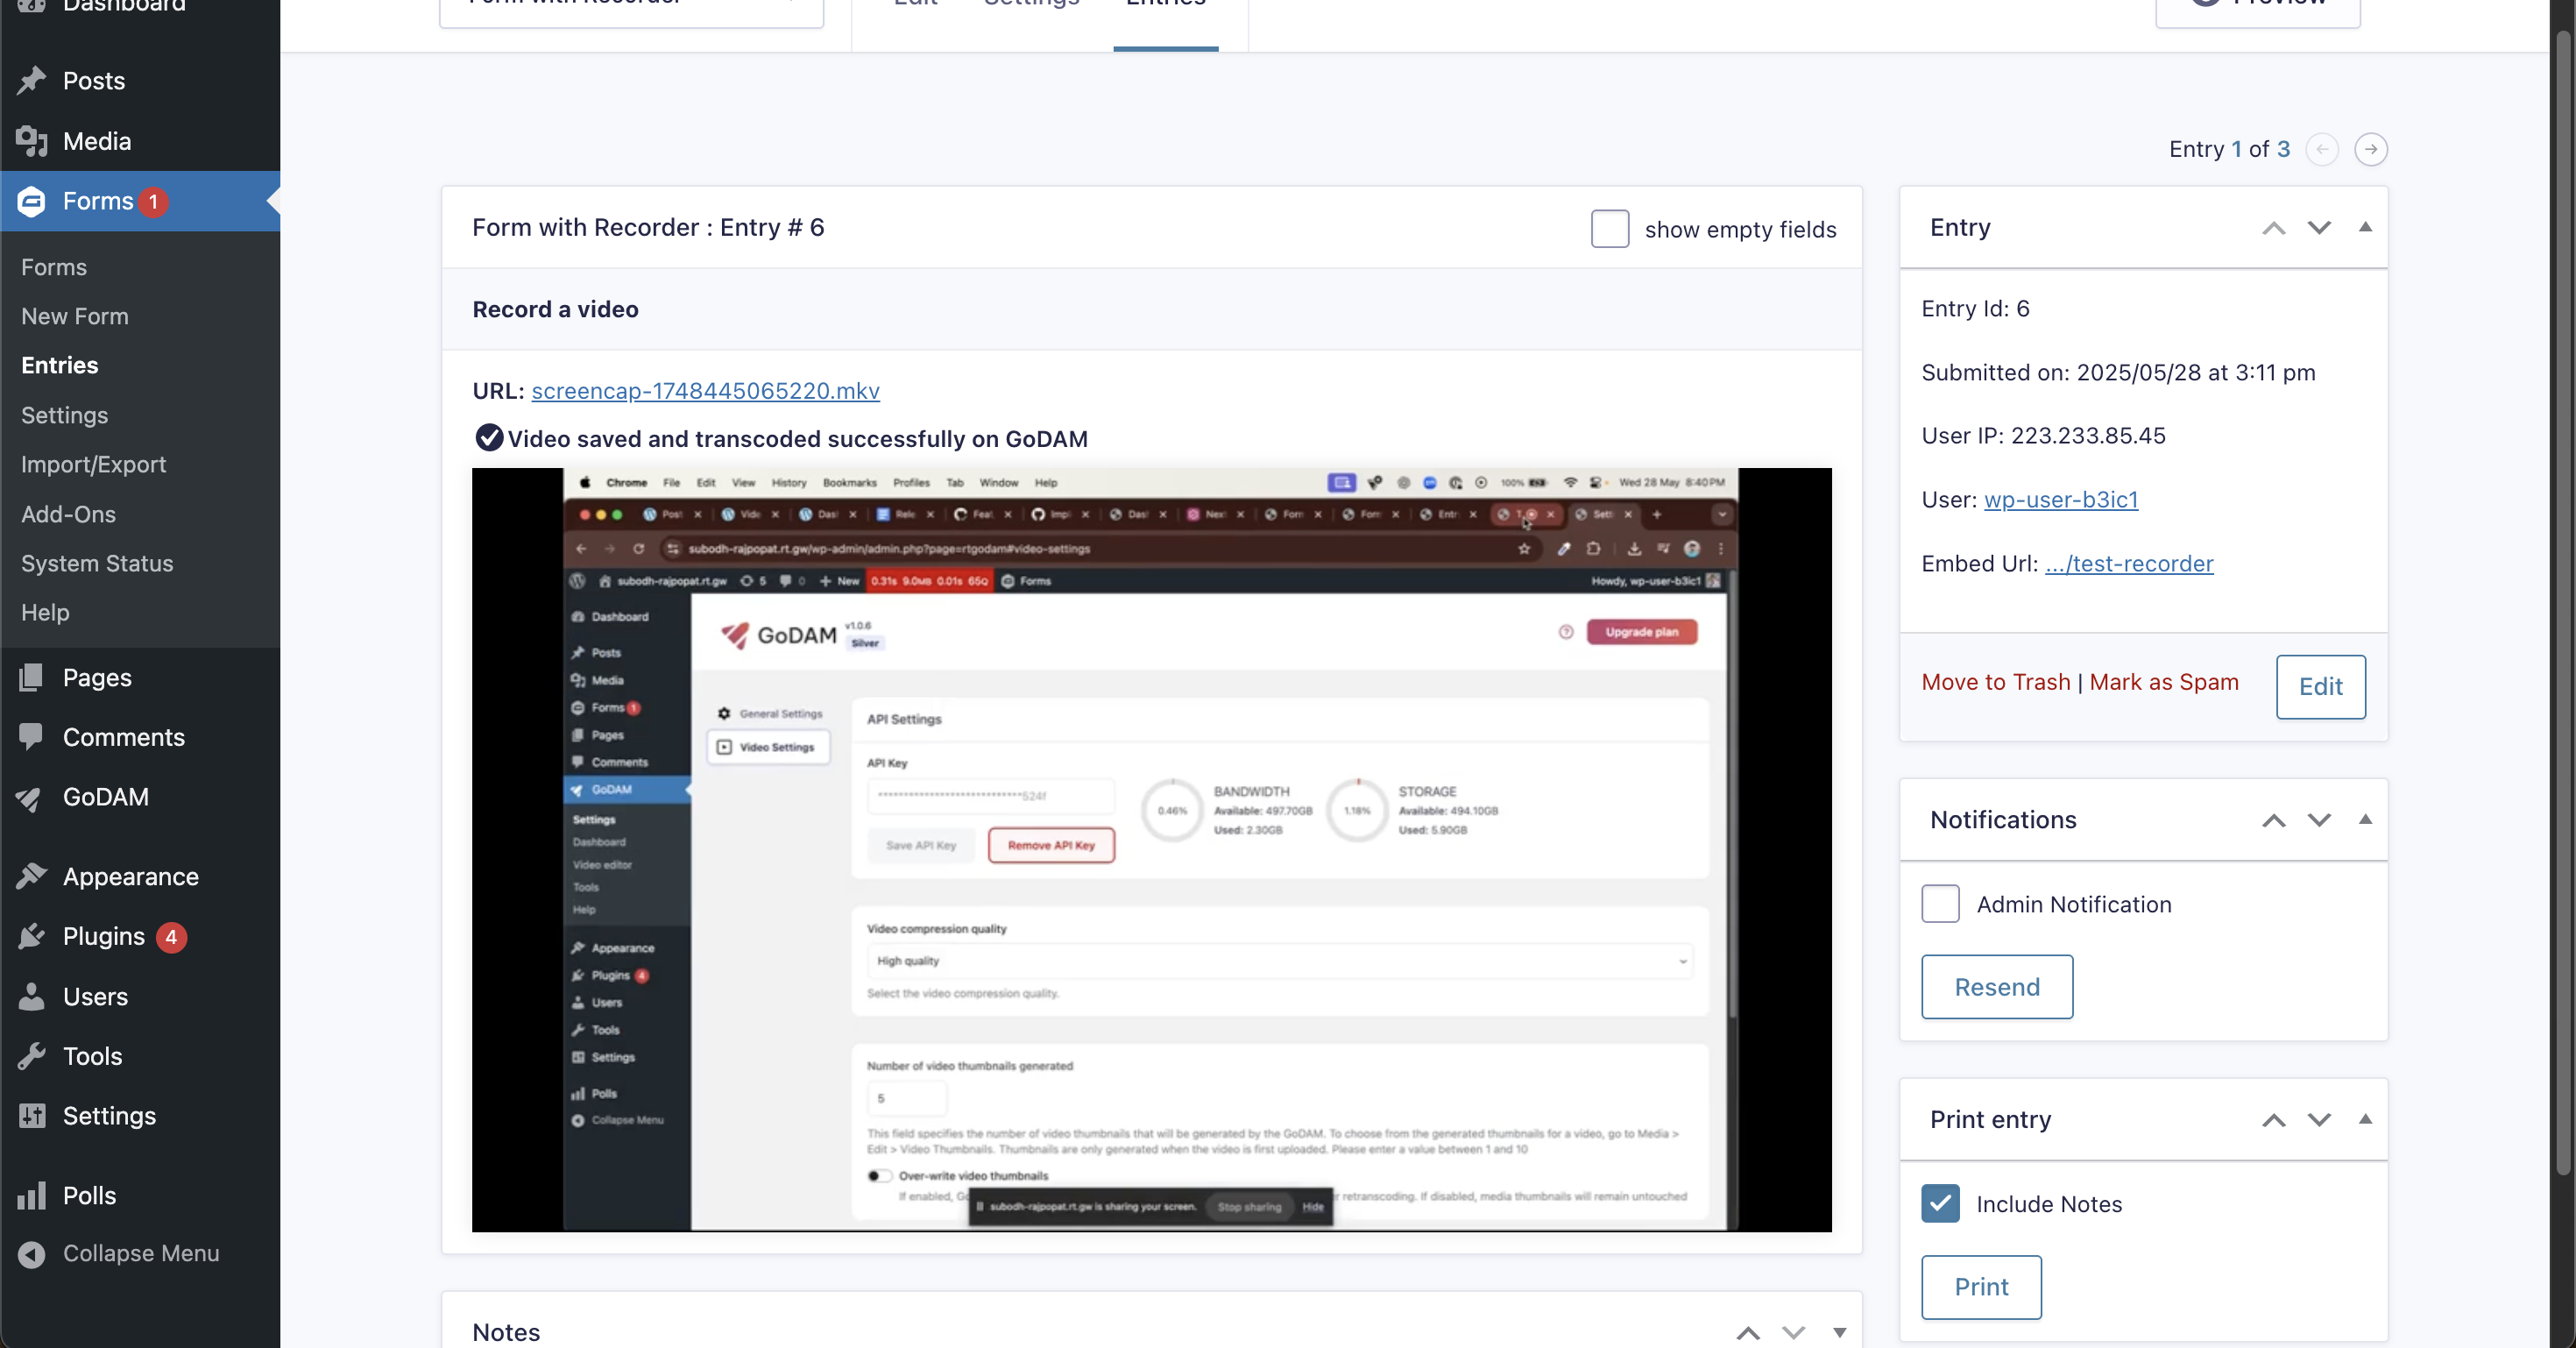
Task: Click the Settings sliders icon in the sidebar
Action: [32, 1115]
